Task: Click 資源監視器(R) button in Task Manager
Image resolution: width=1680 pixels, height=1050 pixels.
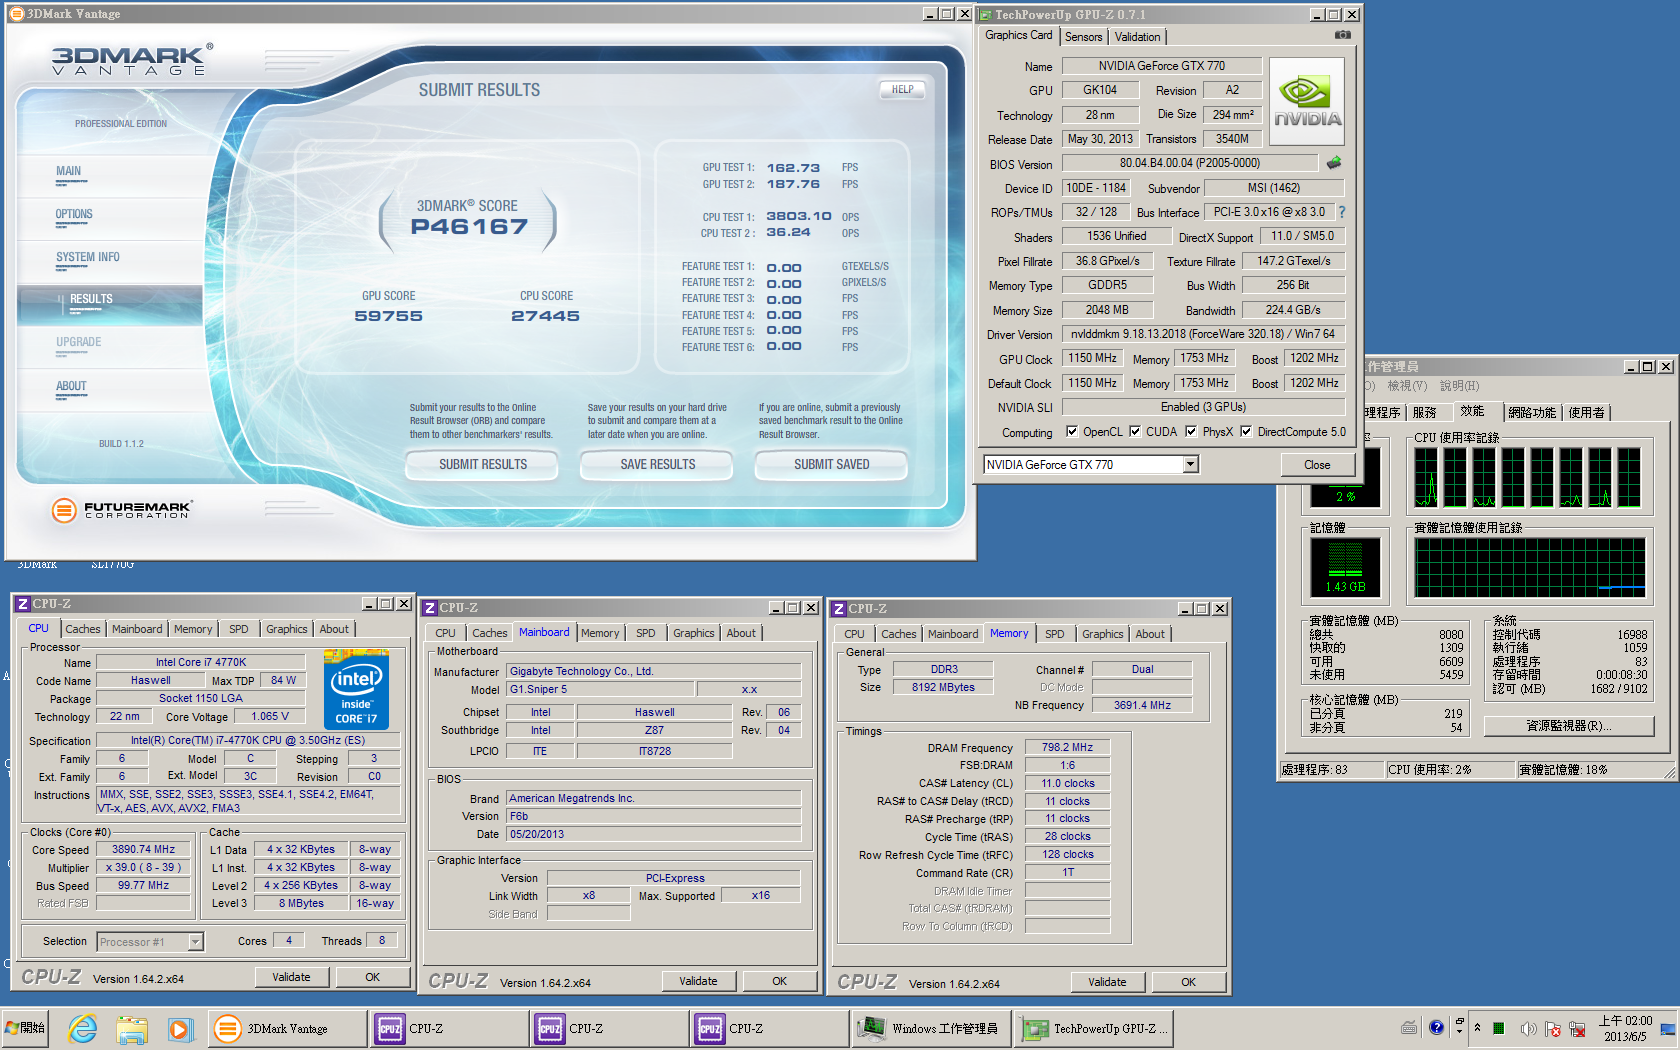Action: [1569, 726]
